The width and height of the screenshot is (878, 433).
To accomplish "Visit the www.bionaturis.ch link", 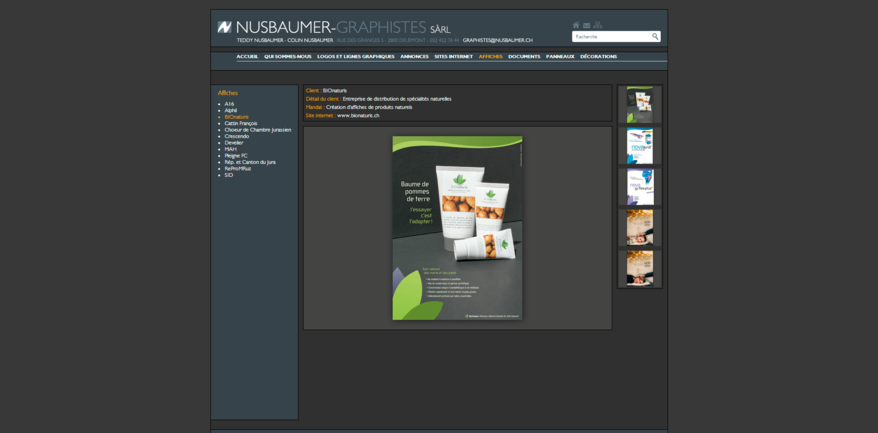I will [x=358, y=115].
